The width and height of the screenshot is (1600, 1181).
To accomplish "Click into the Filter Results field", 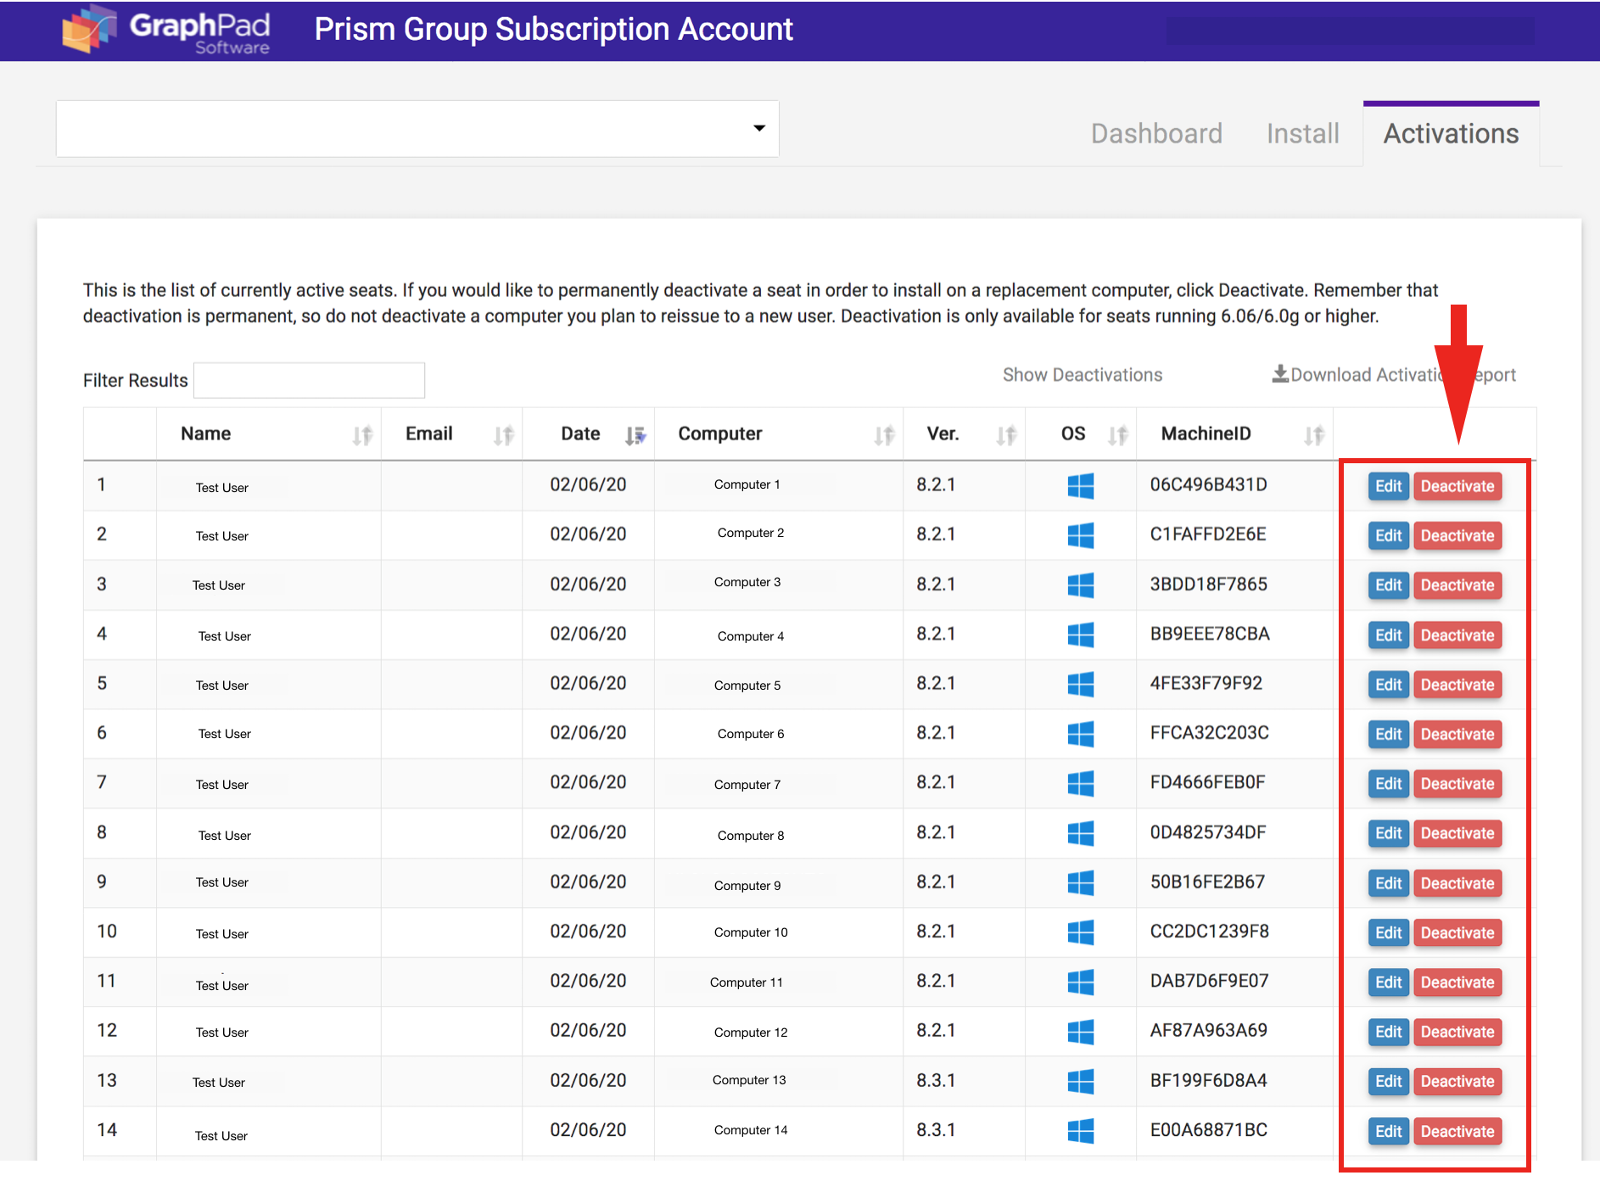I will [309, 381].
